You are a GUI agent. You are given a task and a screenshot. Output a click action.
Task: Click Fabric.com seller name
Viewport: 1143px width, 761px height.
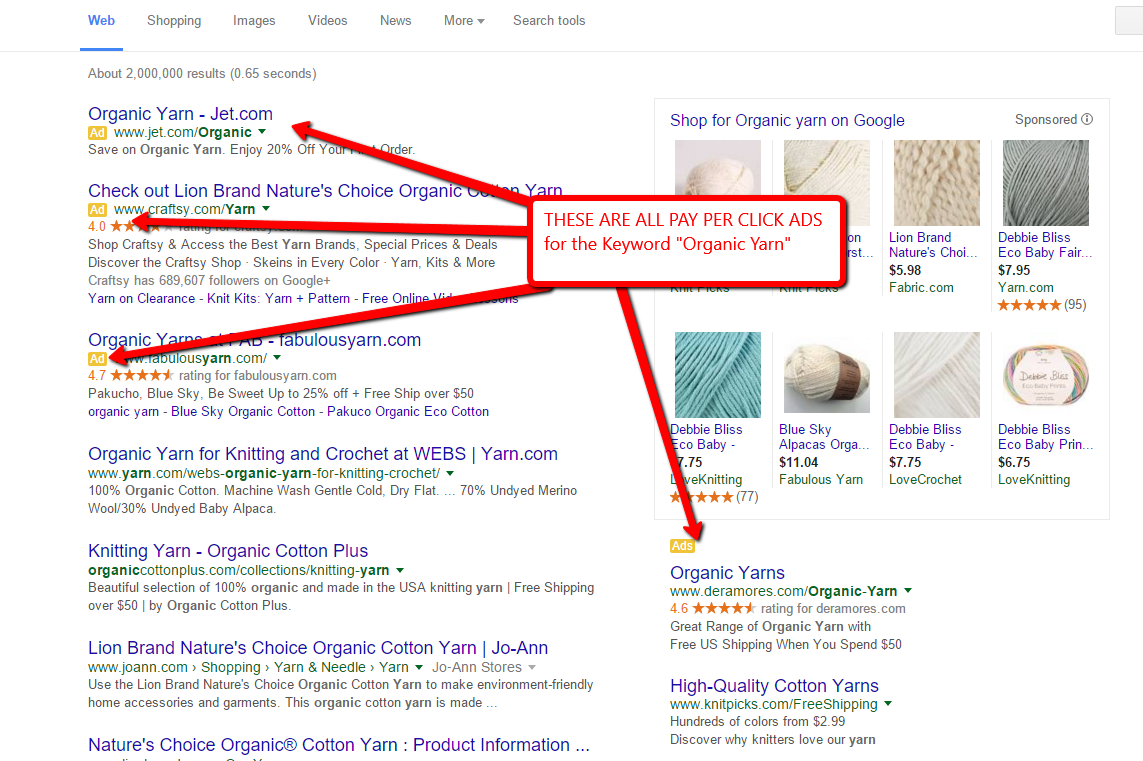pos(921,288)
